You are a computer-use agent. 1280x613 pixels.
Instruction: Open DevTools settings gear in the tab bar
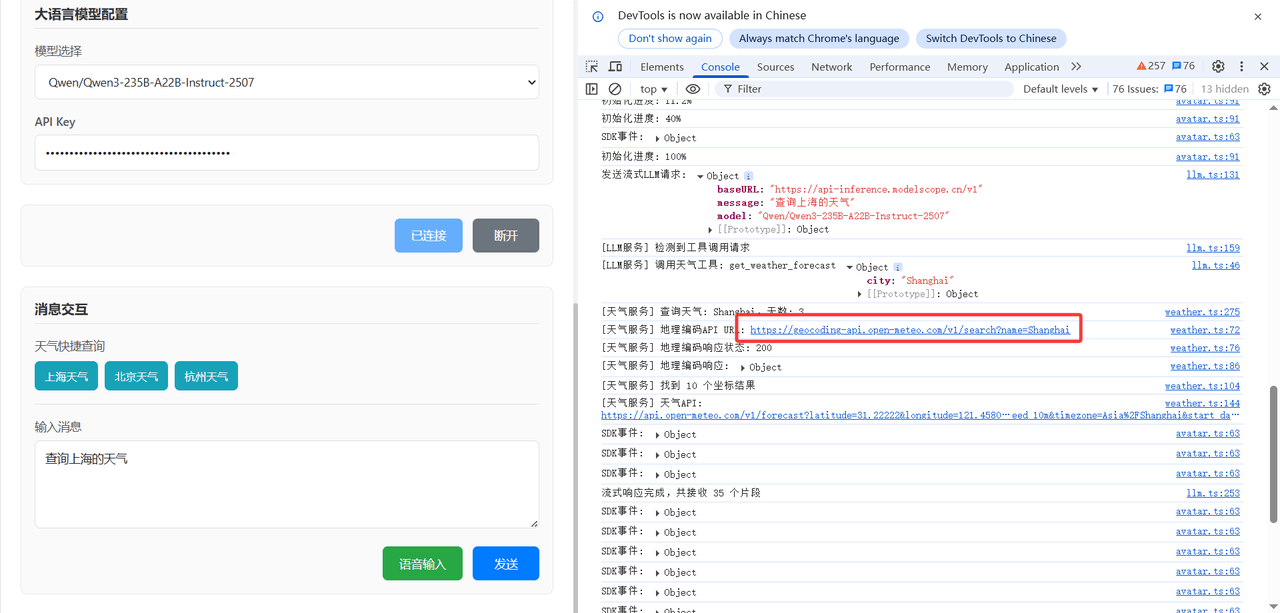click(1218, 67)
